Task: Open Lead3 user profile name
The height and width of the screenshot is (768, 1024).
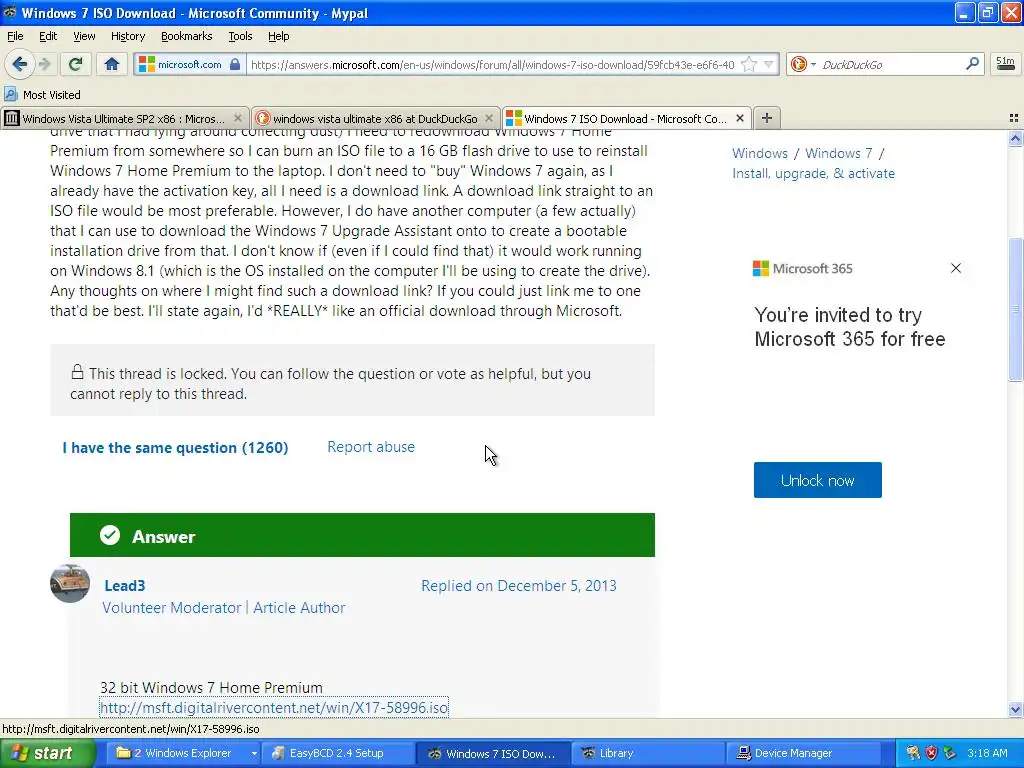Action: 125,586
